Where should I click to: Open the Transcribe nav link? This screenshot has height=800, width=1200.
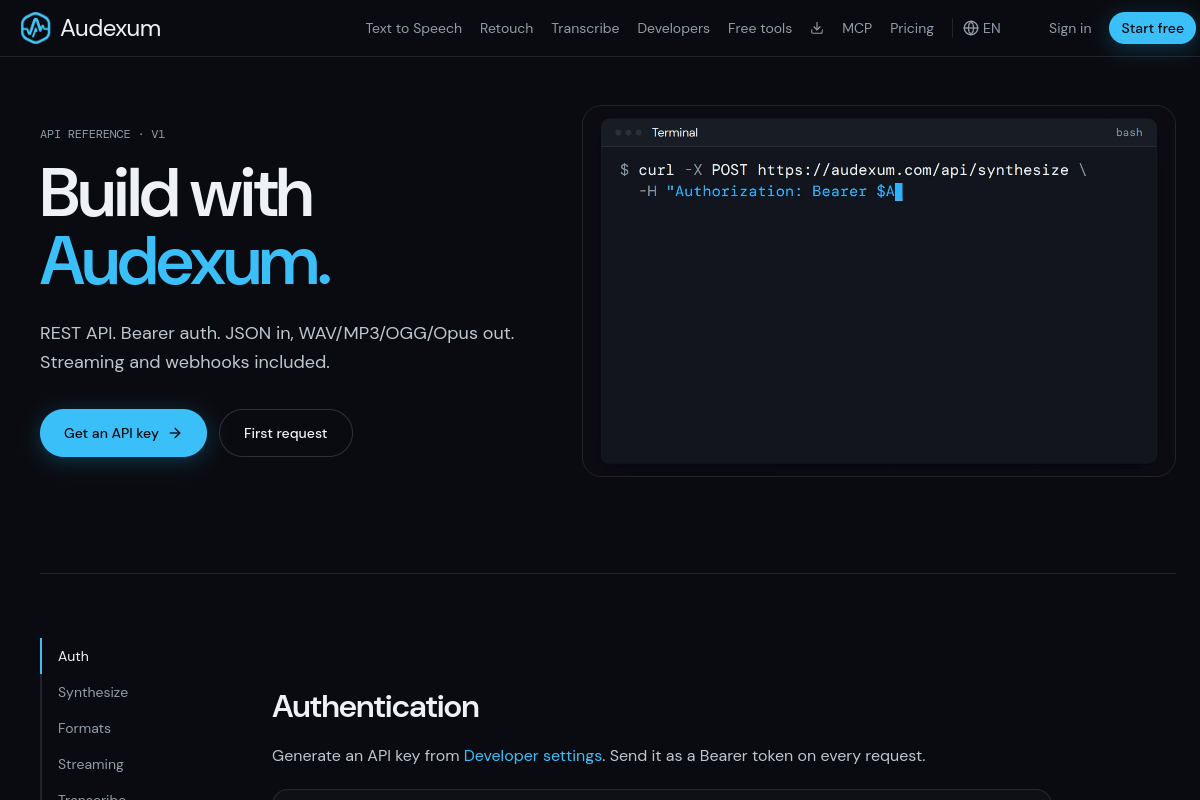pos(585,28)
